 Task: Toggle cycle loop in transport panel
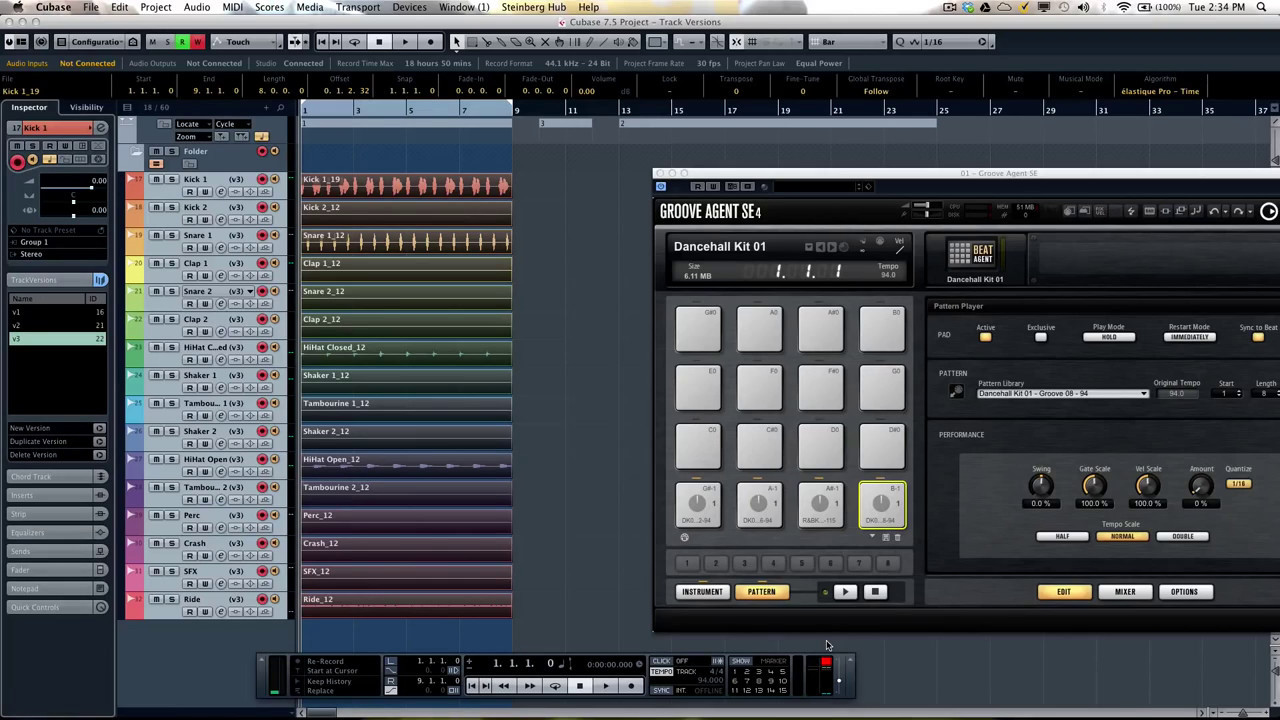click(555, 686)
